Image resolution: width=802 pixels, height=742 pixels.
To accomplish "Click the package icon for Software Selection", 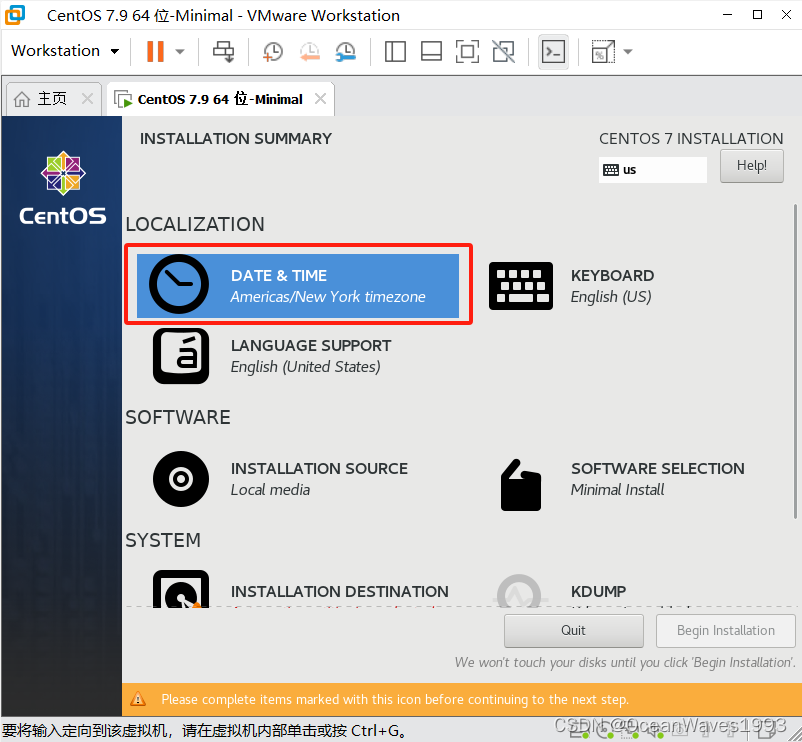I will (x=521, y=485).
